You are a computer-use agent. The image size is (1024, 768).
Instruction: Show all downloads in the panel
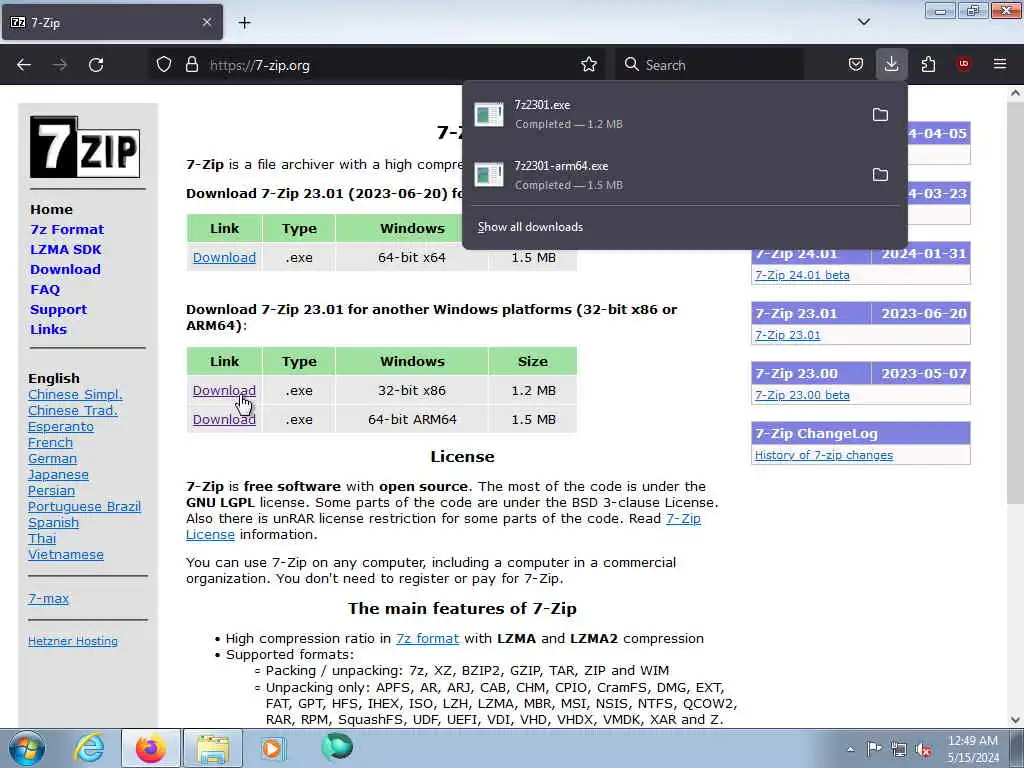(x=530, y=227)
